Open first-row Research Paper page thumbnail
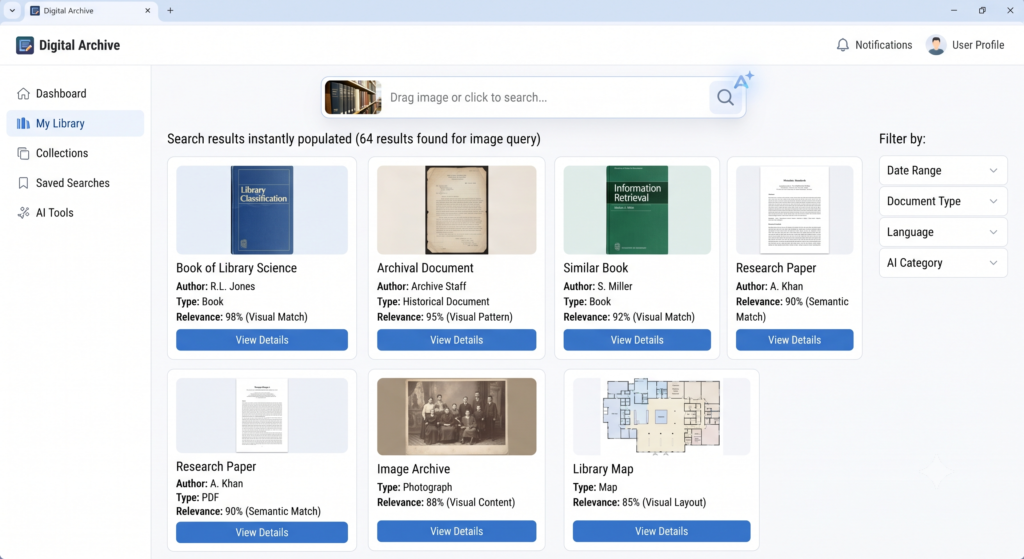The height and width of the screenshot is (559, 1024). pos(794,210)
